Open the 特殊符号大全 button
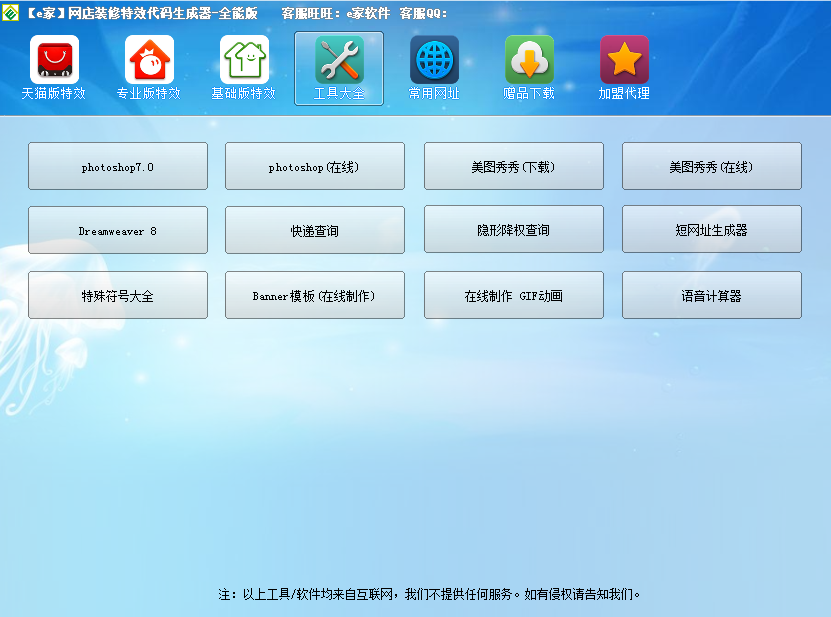 pyautogui.click(x=118, y=295)
